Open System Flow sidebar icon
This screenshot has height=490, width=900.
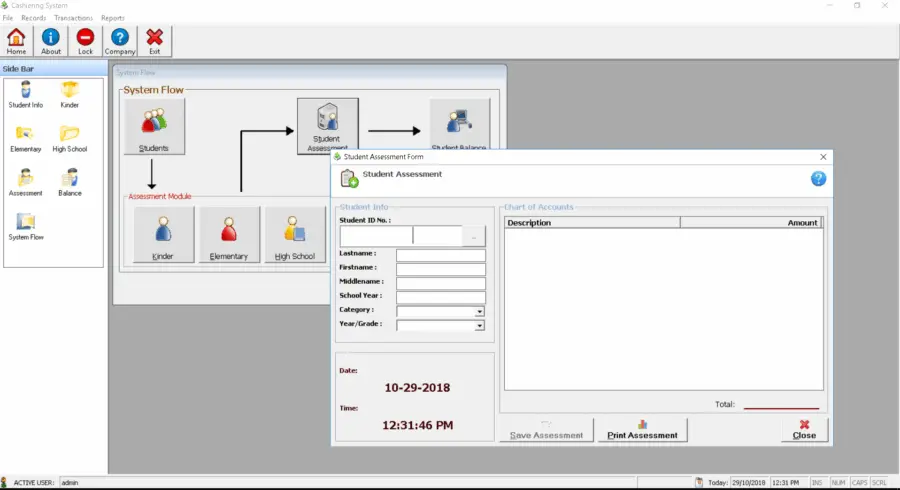tap(25, 226)
